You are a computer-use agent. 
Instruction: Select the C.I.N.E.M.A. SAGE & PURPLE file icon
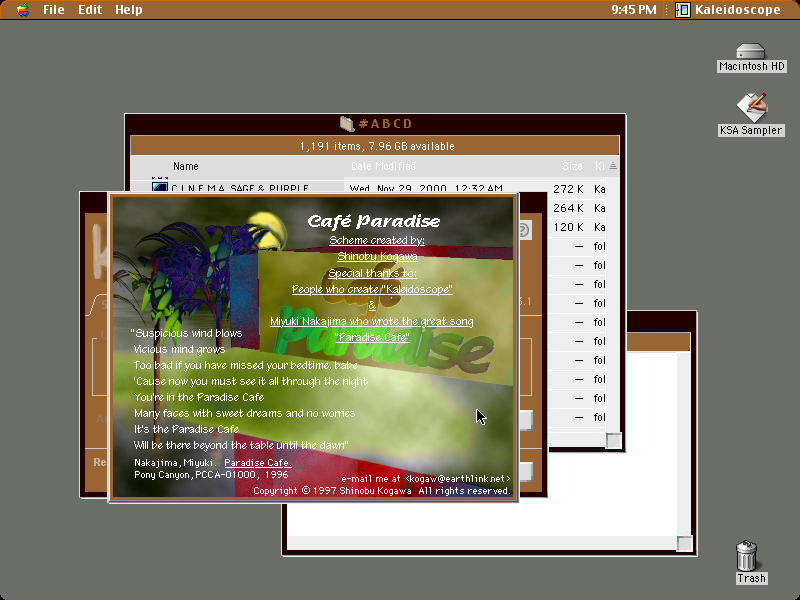coord(160,187)
